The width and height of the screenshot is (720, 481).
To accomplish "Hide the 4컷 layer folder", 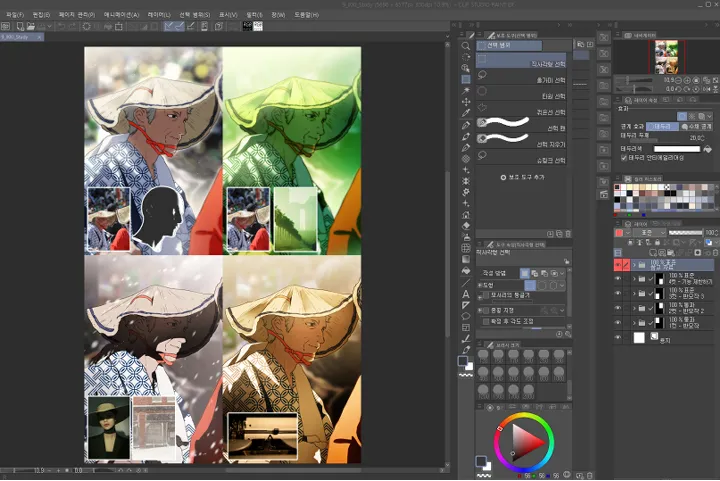I will tap(618, 279).
